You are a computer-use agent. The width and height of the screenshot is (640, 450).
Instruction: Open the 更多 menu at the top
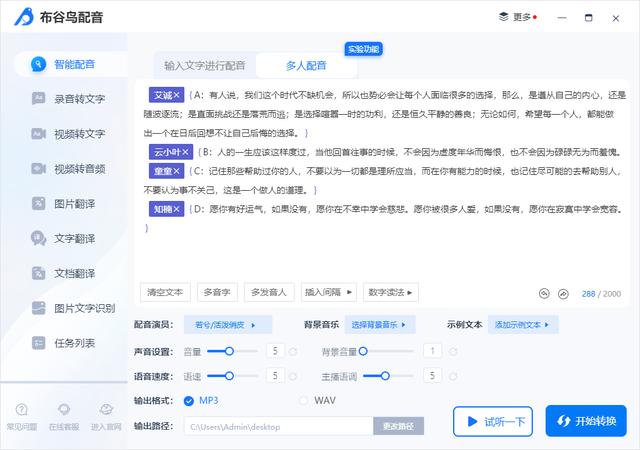[x=518, y=17]
